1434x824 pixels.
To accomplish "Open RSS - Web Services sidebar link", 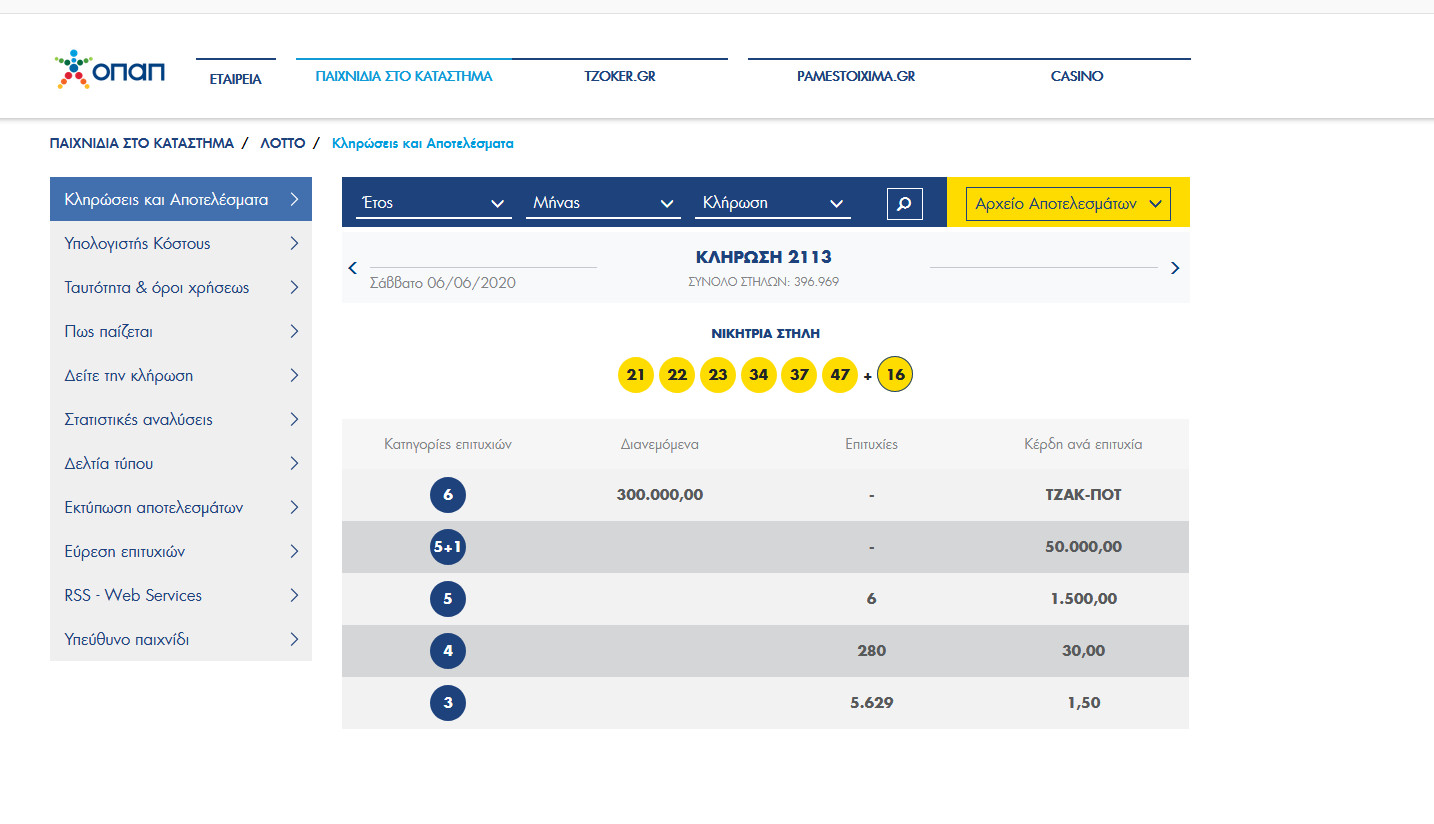I will pos(181,595).
